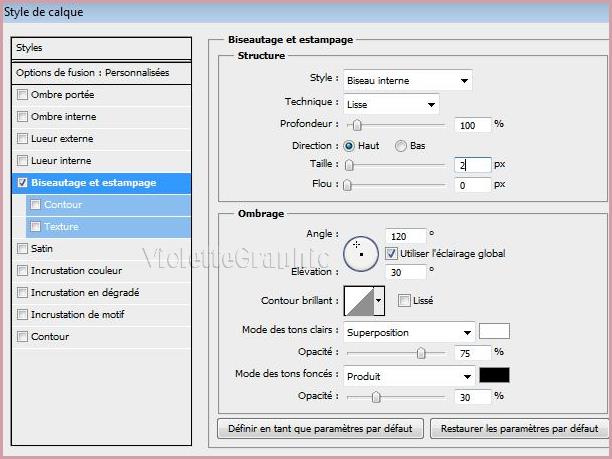Click the black shadow color swatch
Screen dimensions: 612x459
coord(494,376)
